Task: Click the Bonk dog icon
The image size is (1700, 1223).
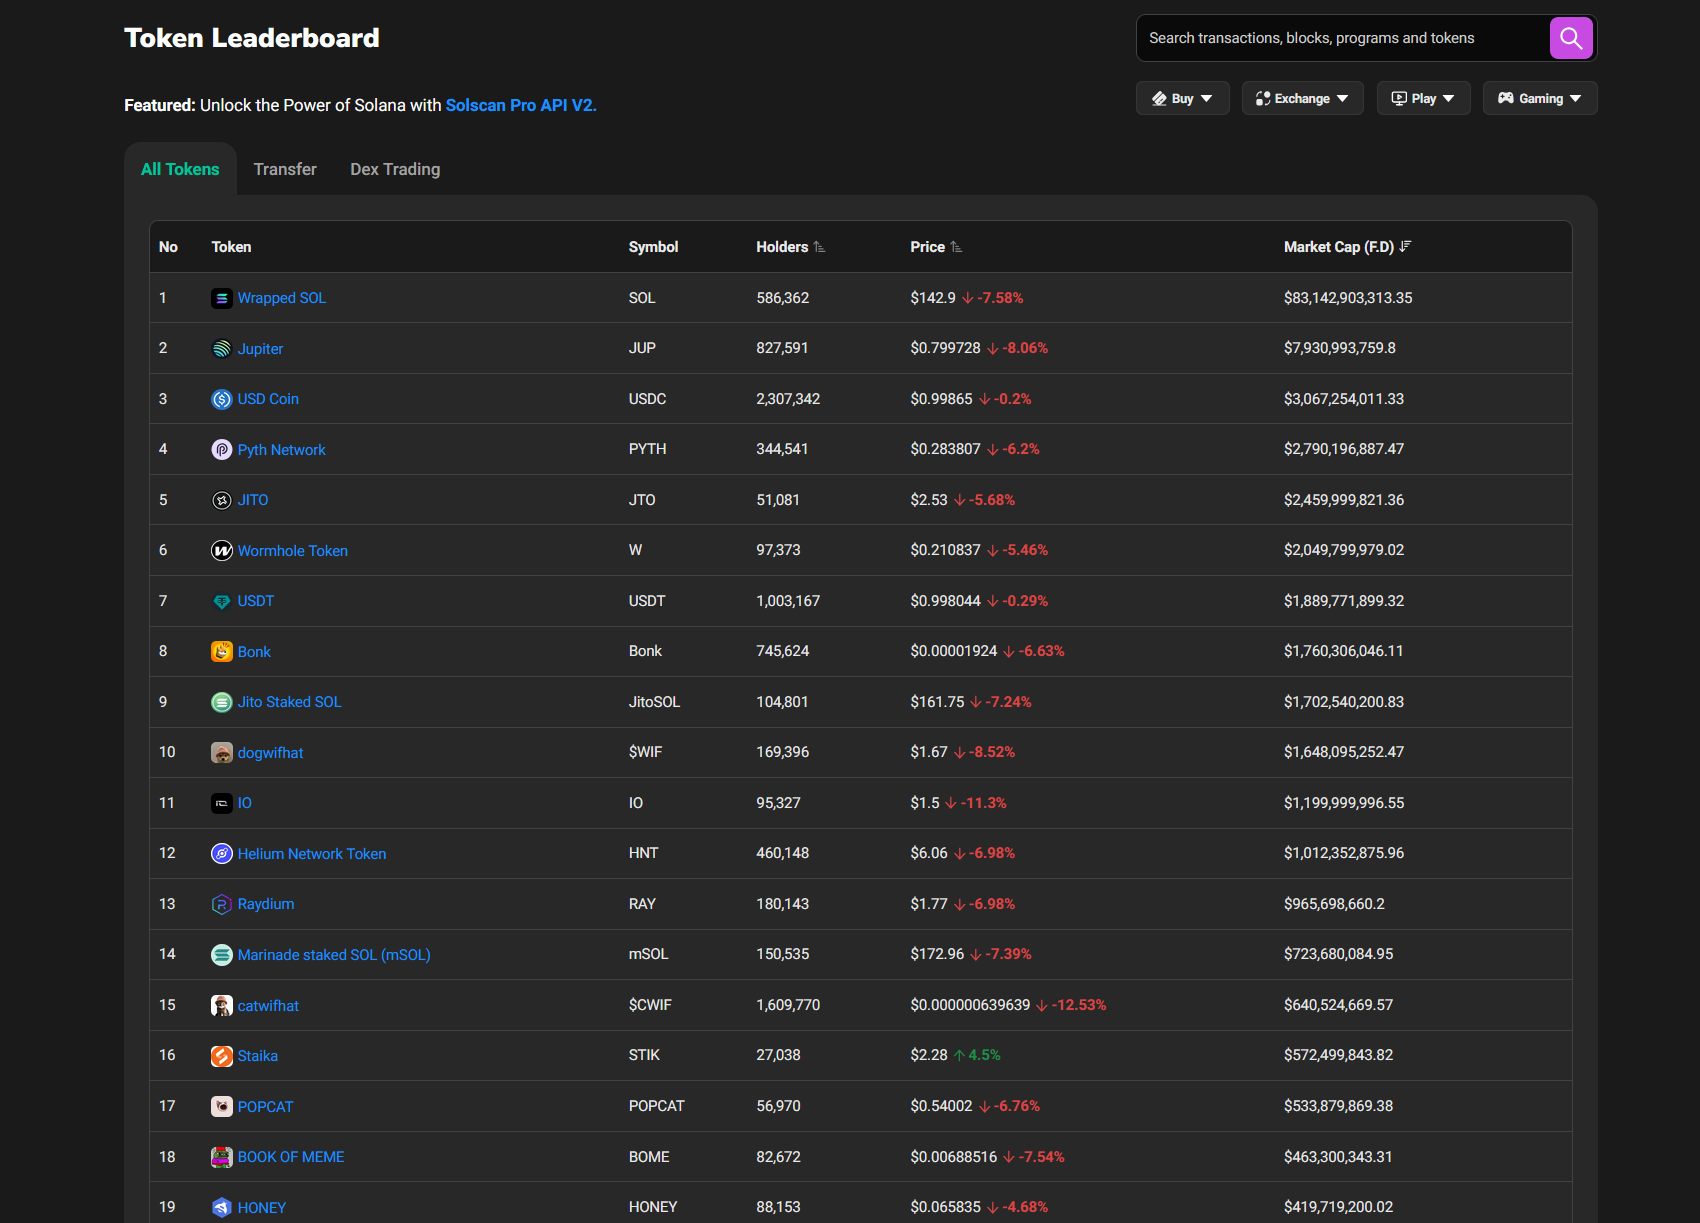Action: (222, 652)
